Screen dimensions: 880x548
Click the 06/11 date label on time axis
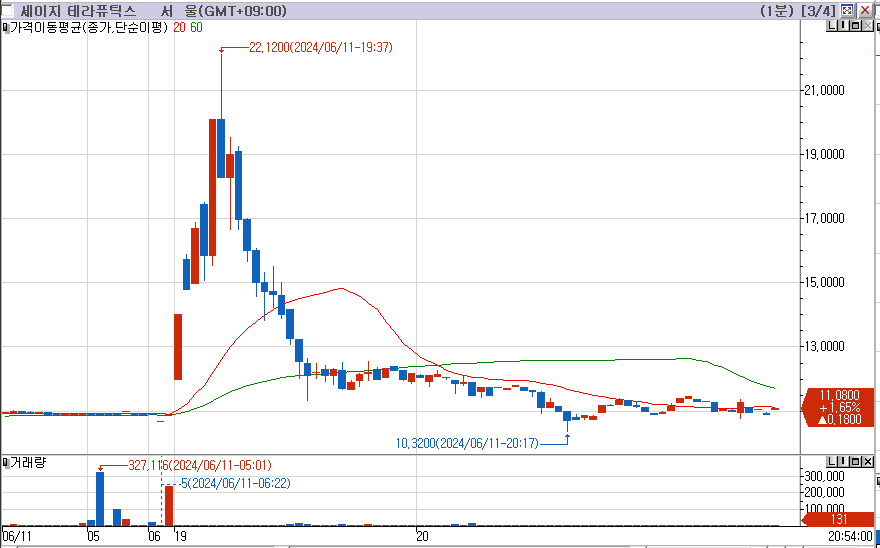(17, 536)
